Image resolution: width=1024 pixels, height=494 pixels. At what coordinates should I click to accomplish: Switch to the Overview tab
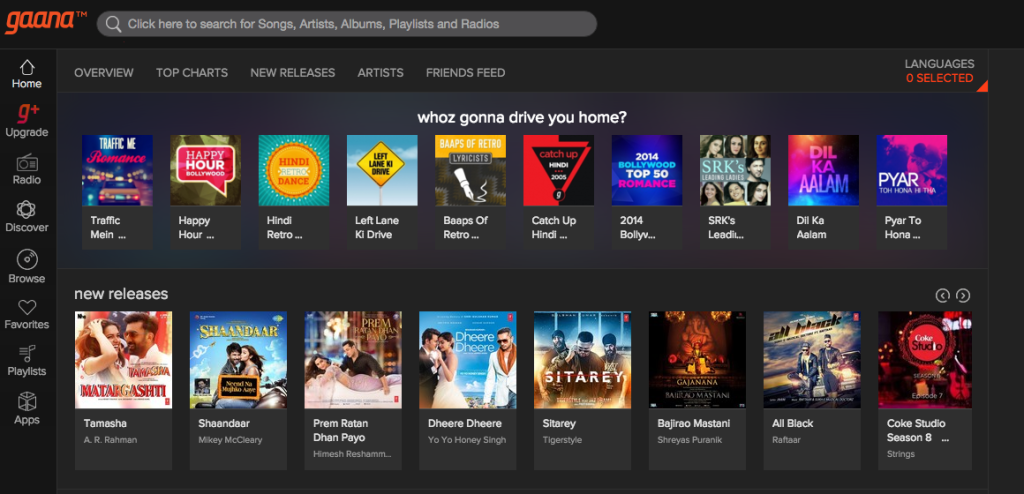coord(104,73)
